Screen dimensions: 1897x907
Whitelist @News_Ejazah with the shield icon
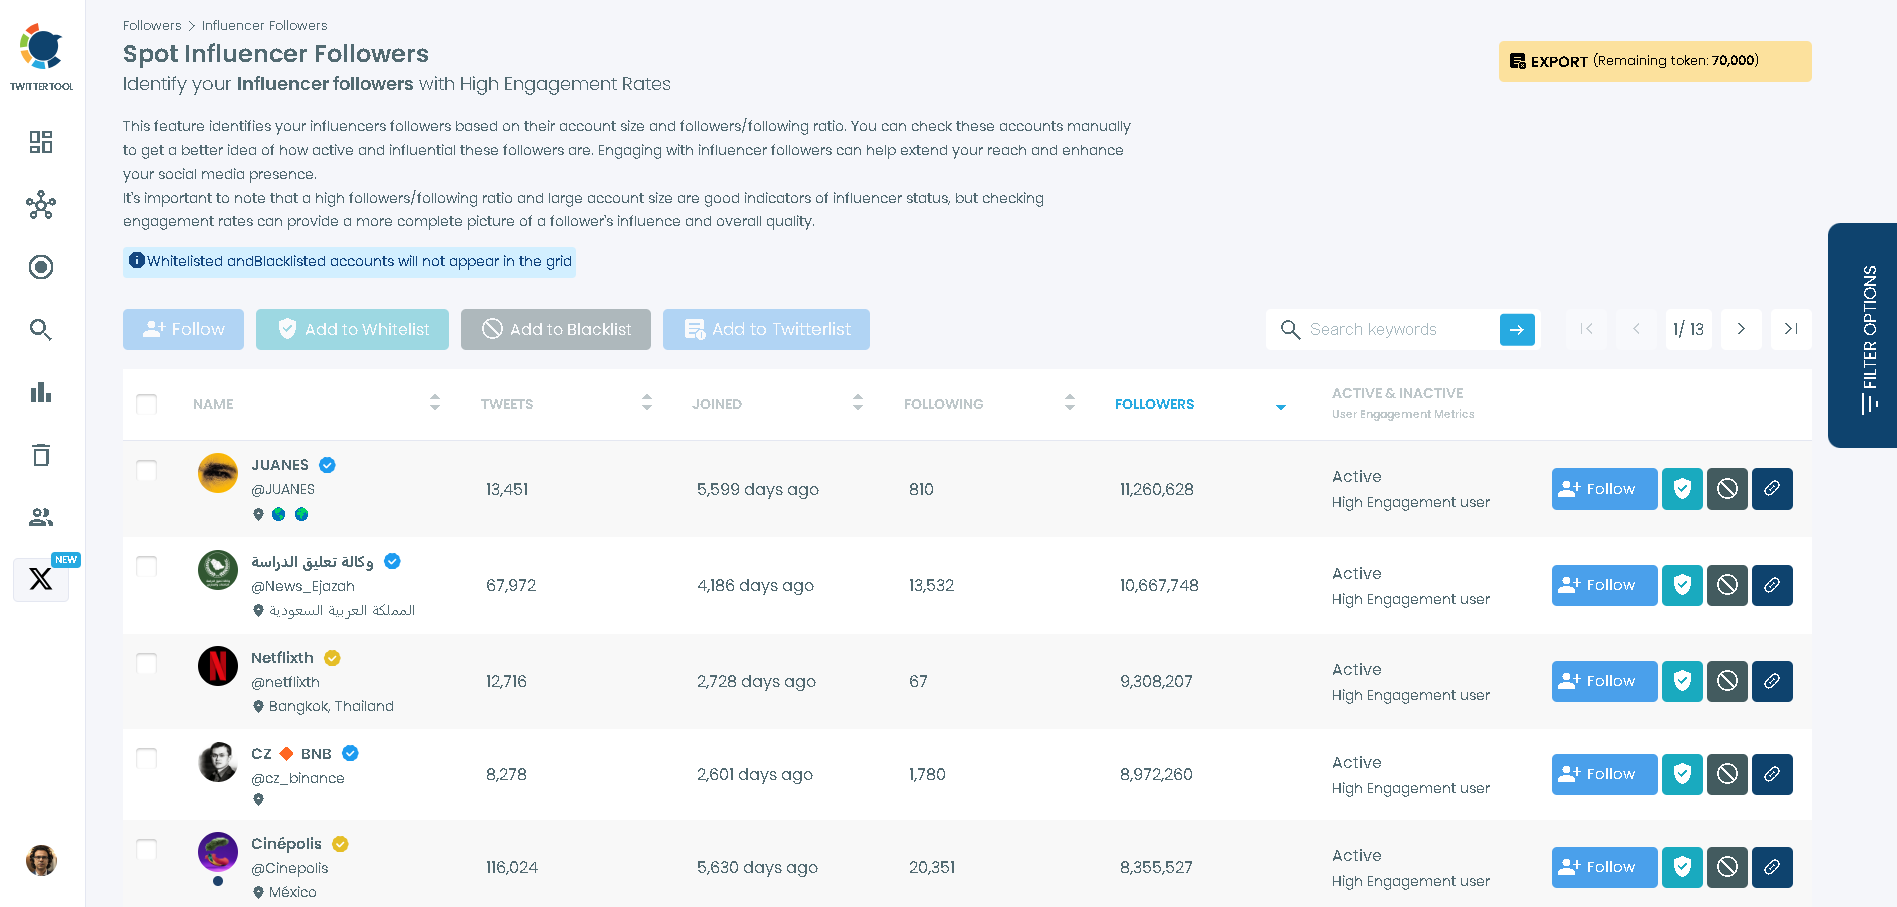(1682, 585)
